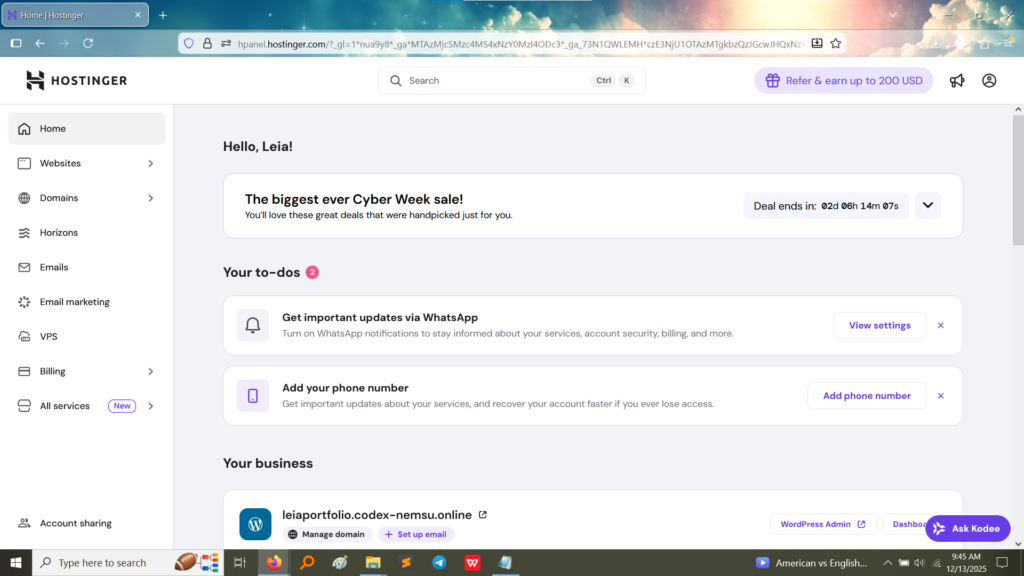The width and height of the screenshot is (1024, 576).
Task: Click the Hostinger logo
Action: [x=77, y=81]
